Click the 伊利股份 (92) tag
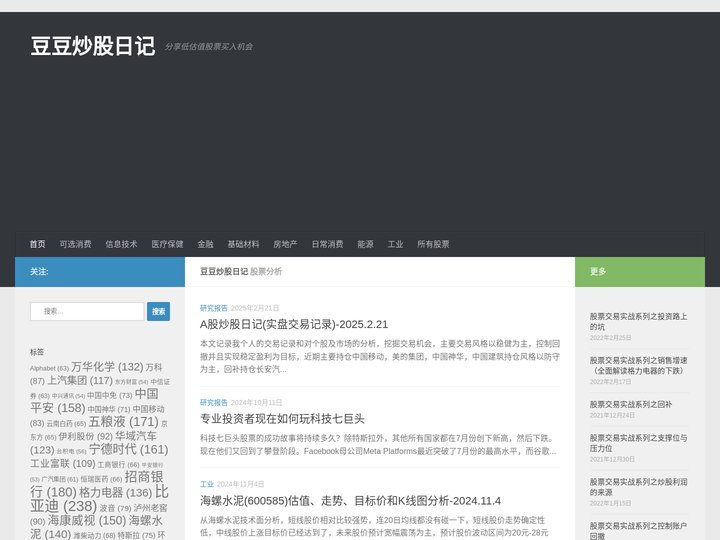 (x=85, y=436)
